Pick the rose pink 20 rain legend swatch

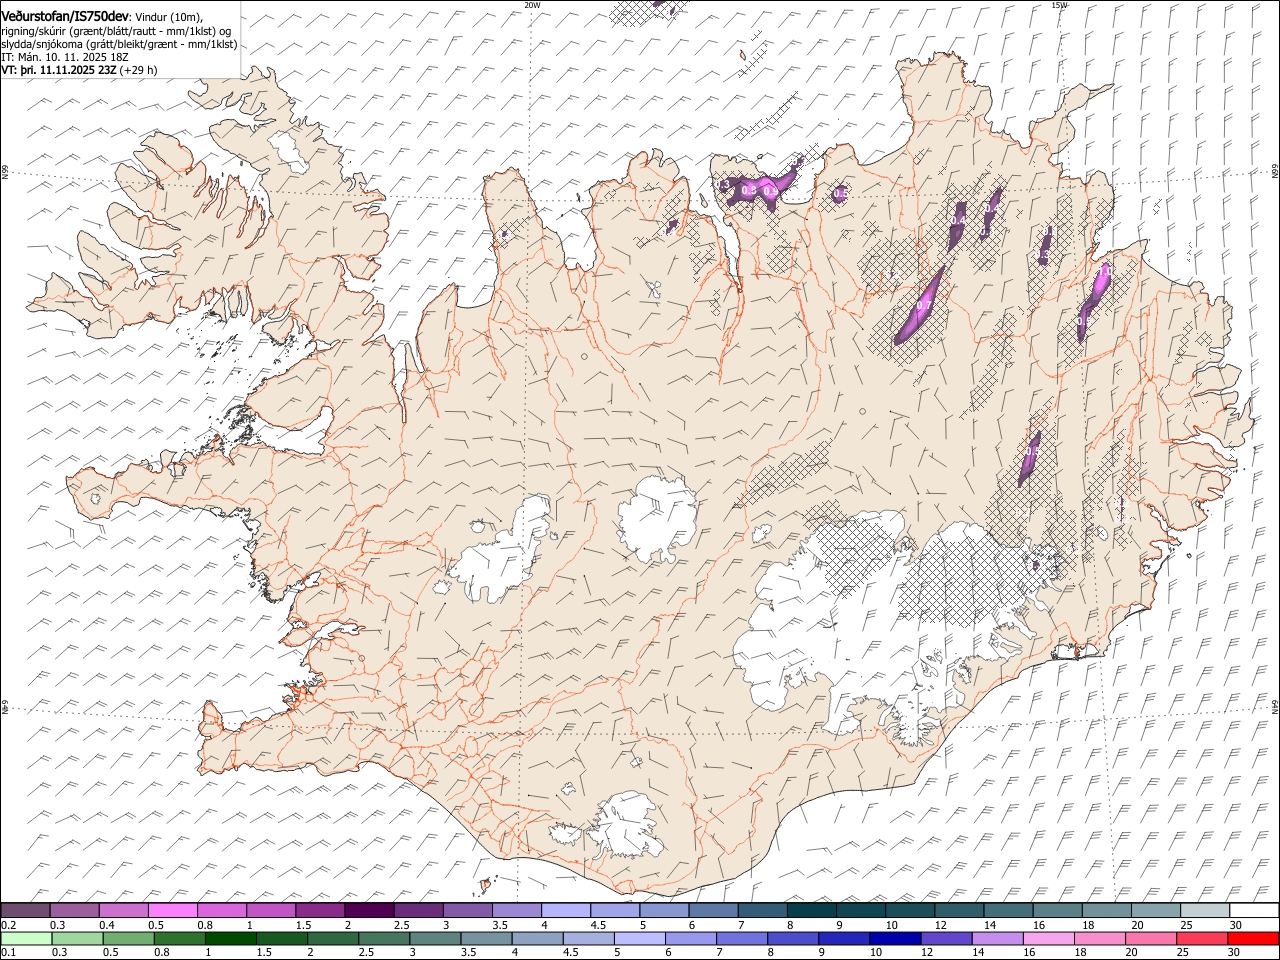tap(1150, 938)
